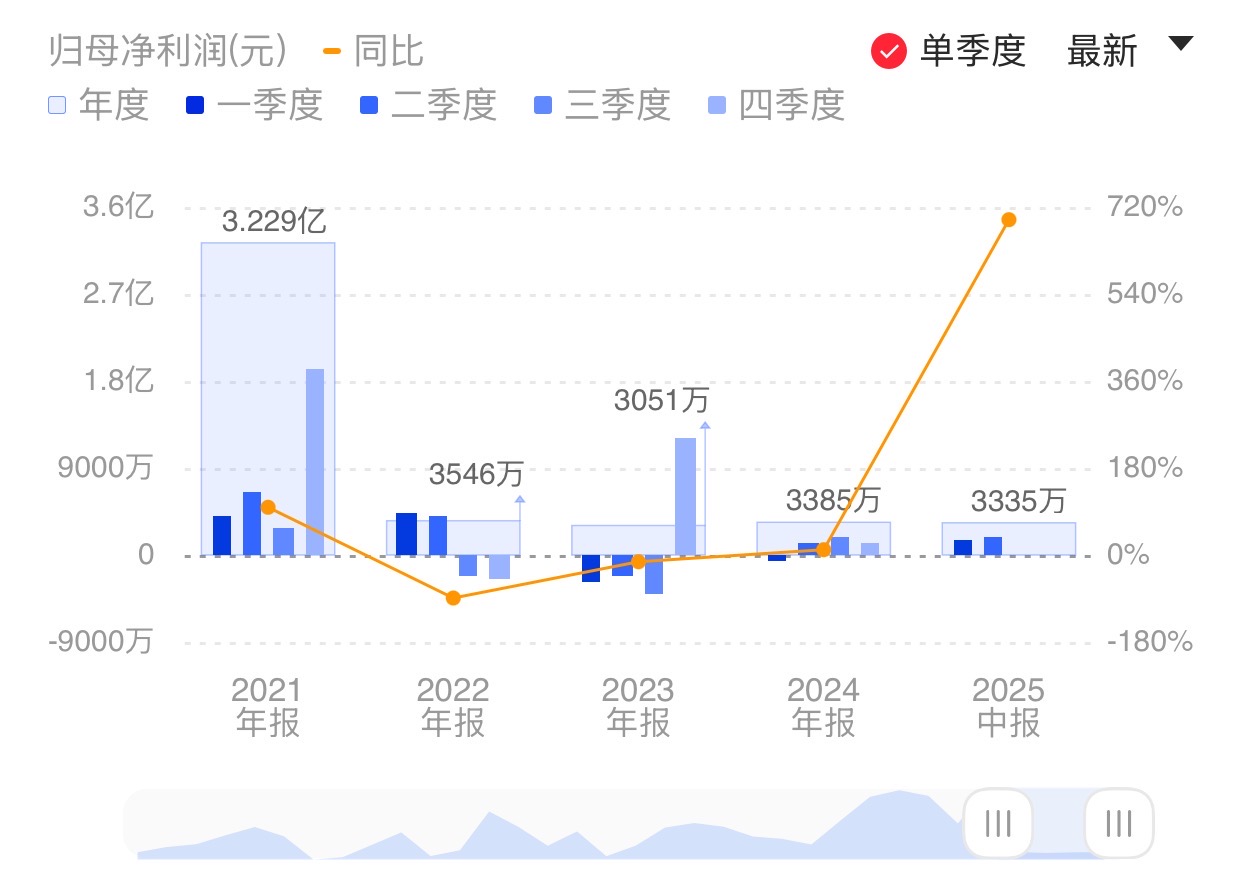Click the -180% axis value
Viewport: 1242px width, 883px height.
[x=1150, y=641]
